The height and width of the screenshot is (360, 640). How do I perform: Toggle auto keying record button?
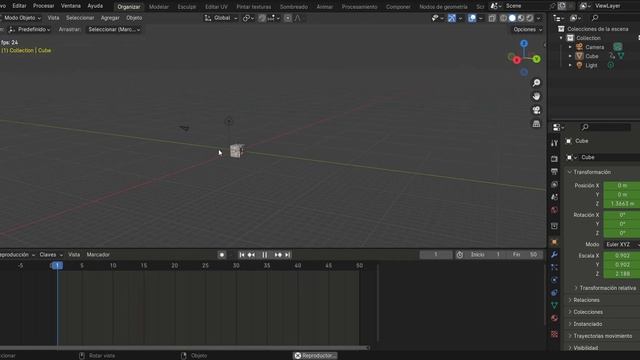222,255
